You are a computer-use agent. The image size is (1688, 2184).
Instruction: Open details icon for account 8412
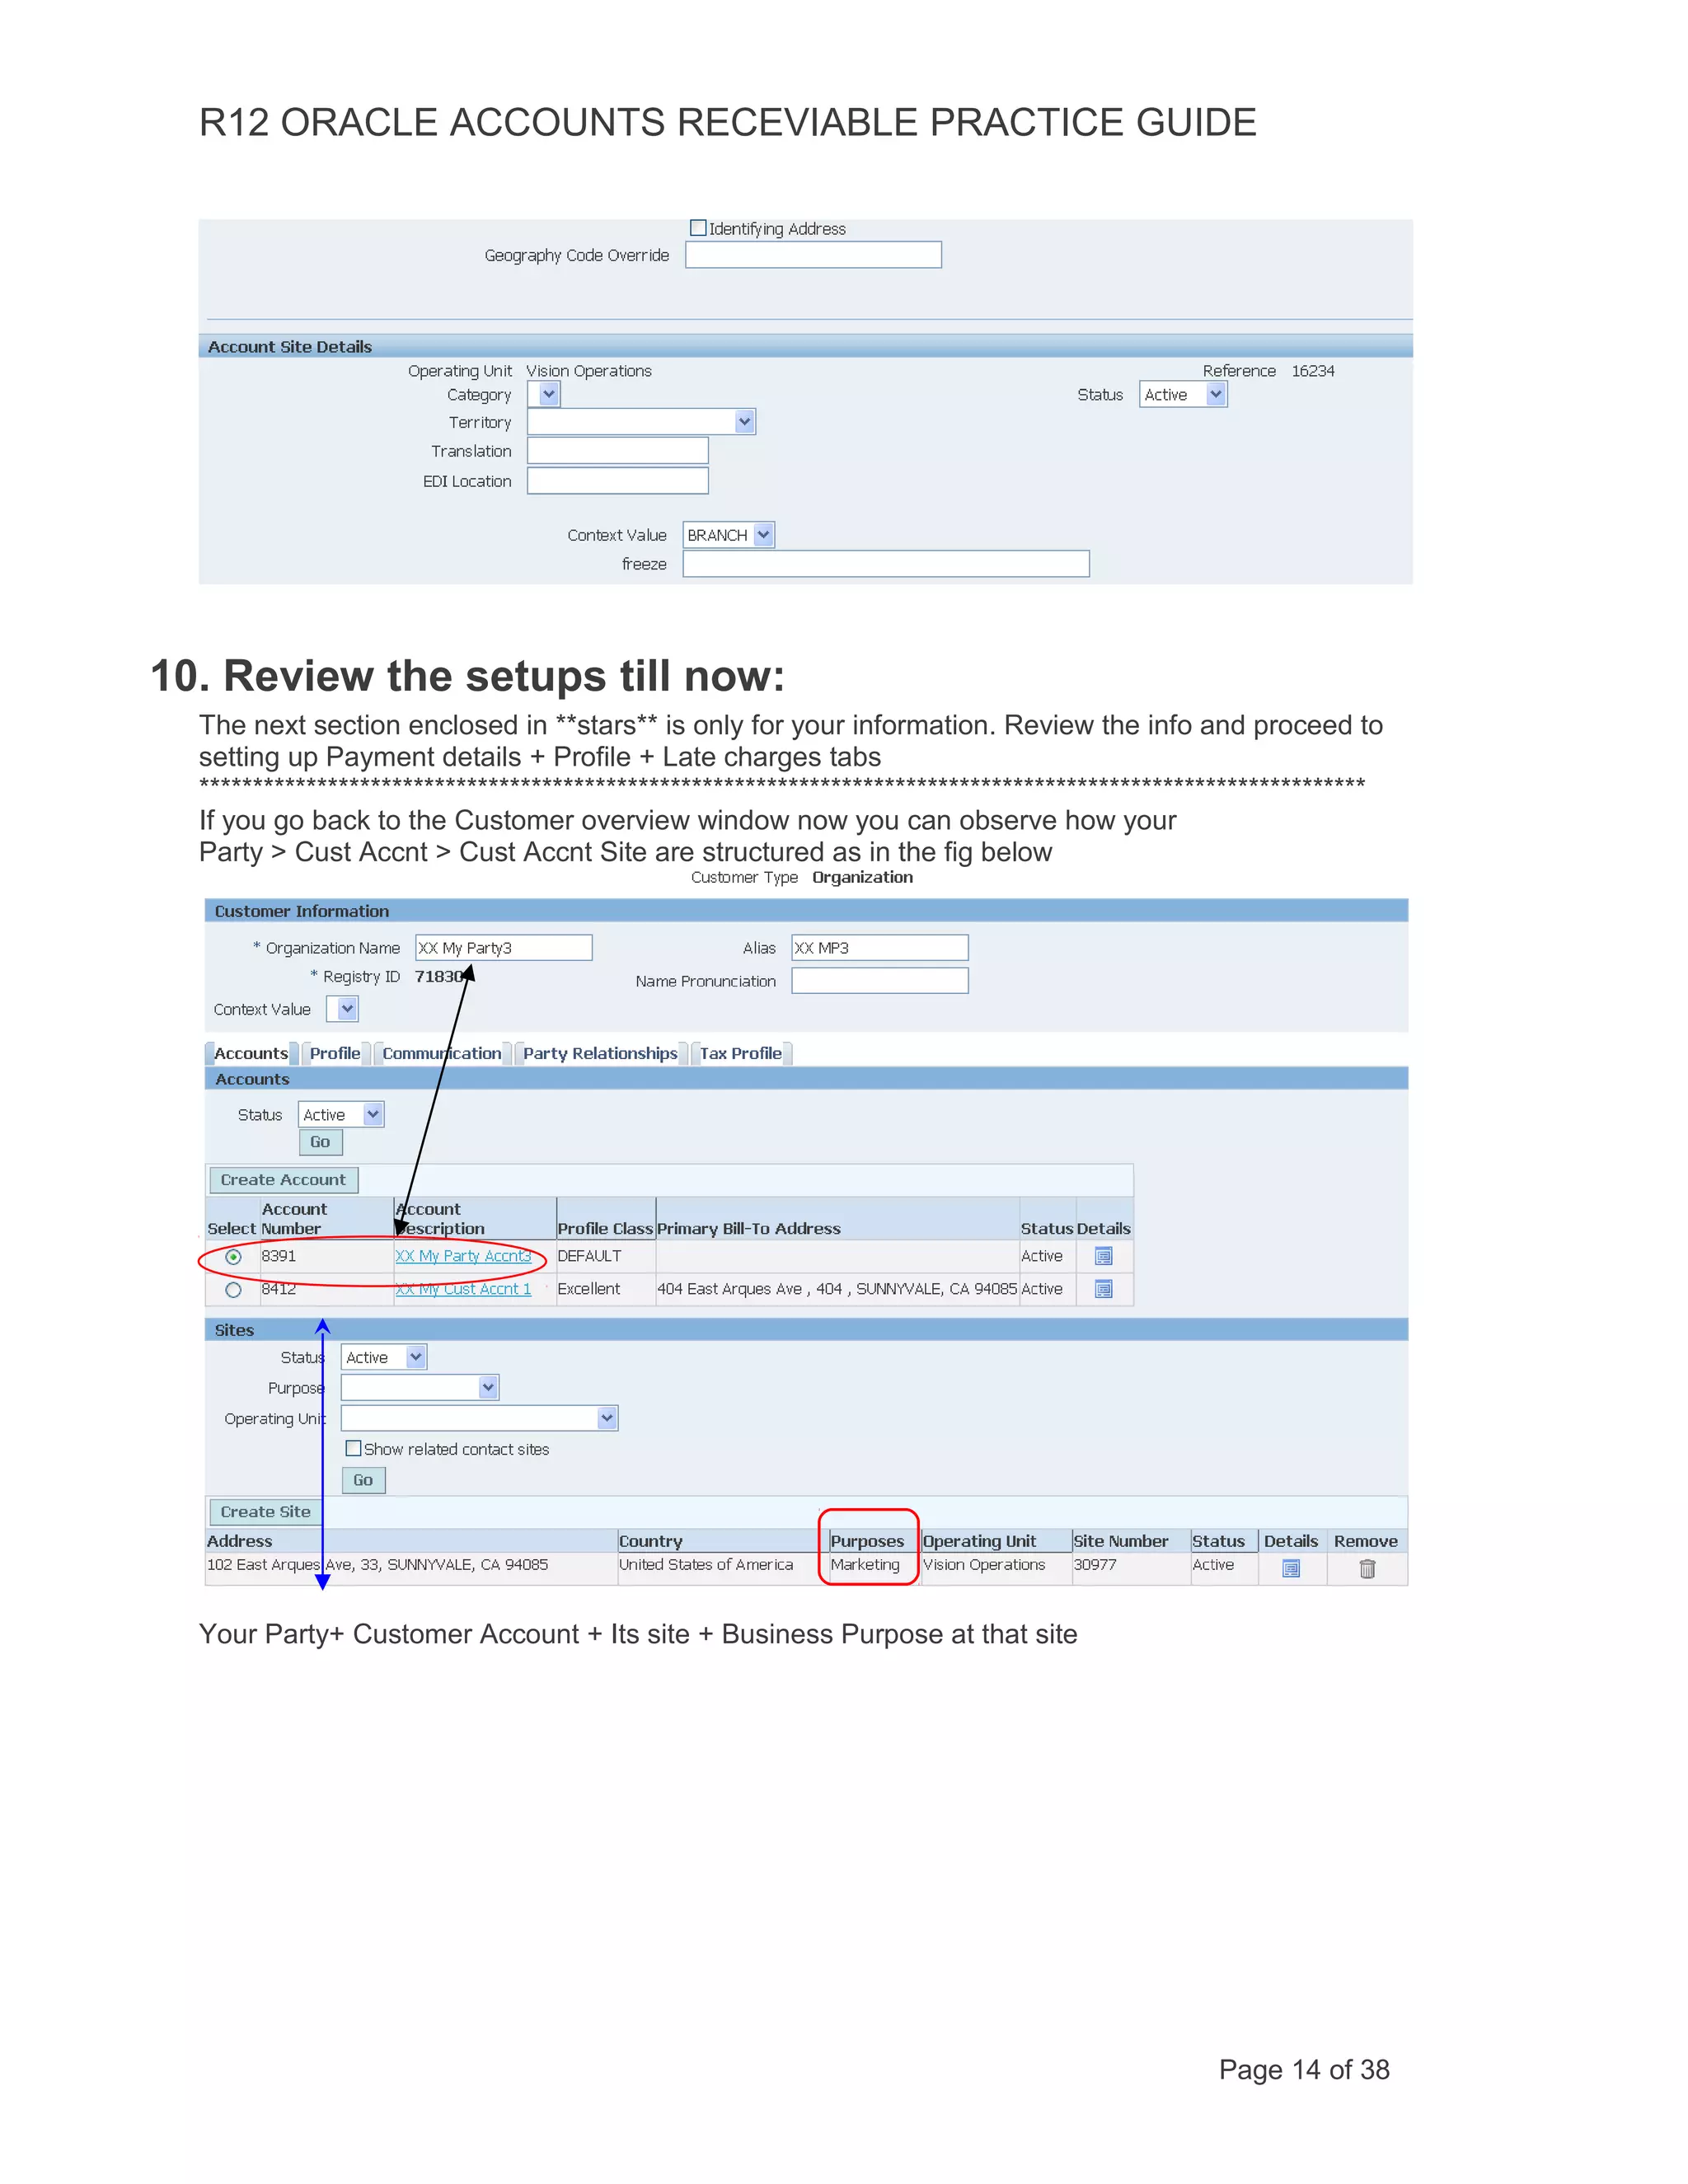pos(1103,1289)
